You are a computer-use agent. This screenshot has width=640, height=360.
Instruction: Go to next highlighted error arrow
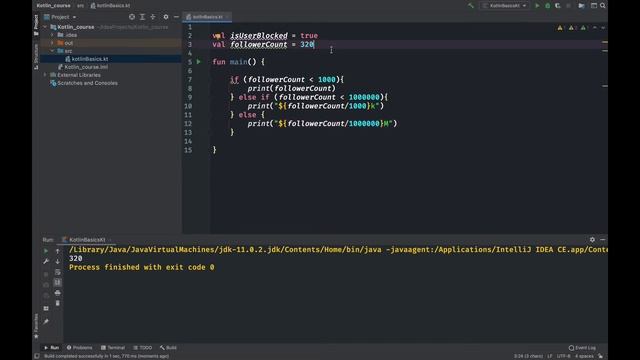click(x=603, y=28)
